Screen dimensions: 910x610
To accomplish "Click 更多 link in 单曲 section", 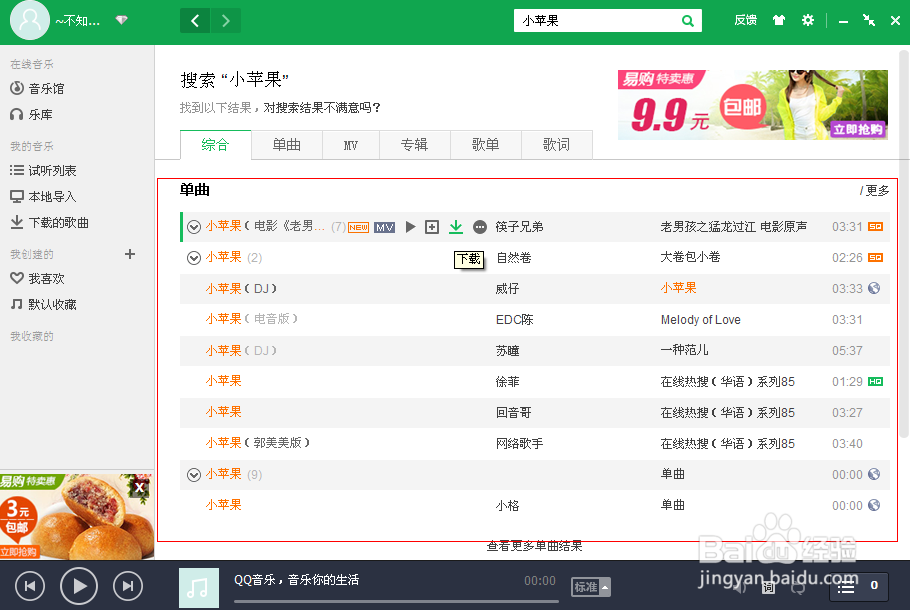I will [875, 190].
